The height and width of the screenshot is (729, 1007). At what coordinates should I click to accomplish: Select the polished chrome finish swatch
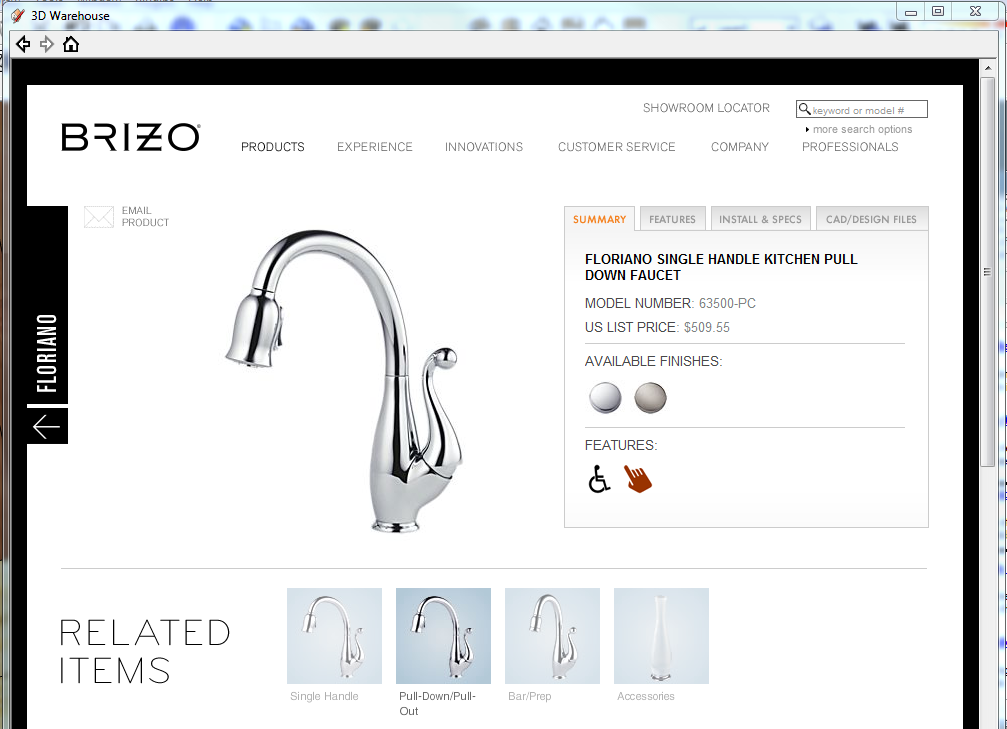(605, 398)
